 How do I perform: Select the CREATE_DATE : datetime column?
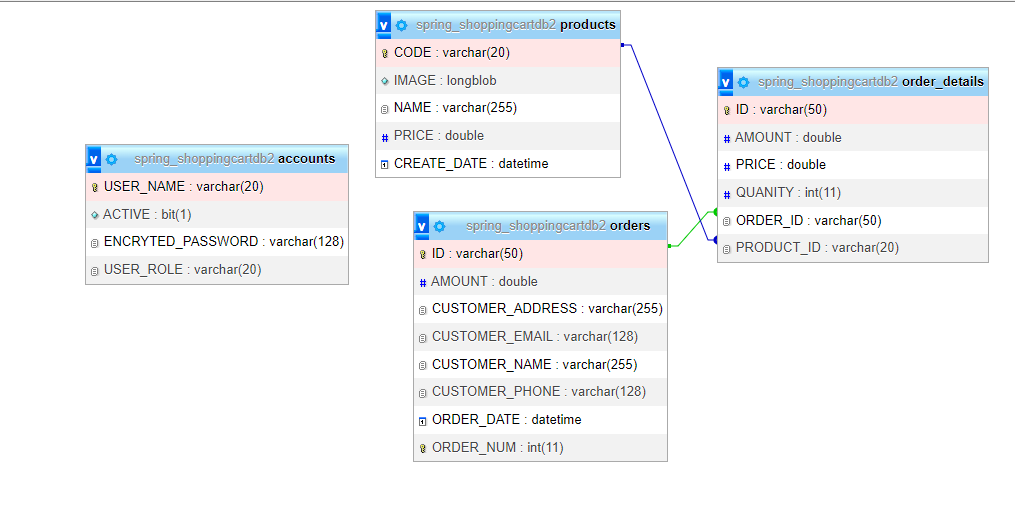click(498, 164)
